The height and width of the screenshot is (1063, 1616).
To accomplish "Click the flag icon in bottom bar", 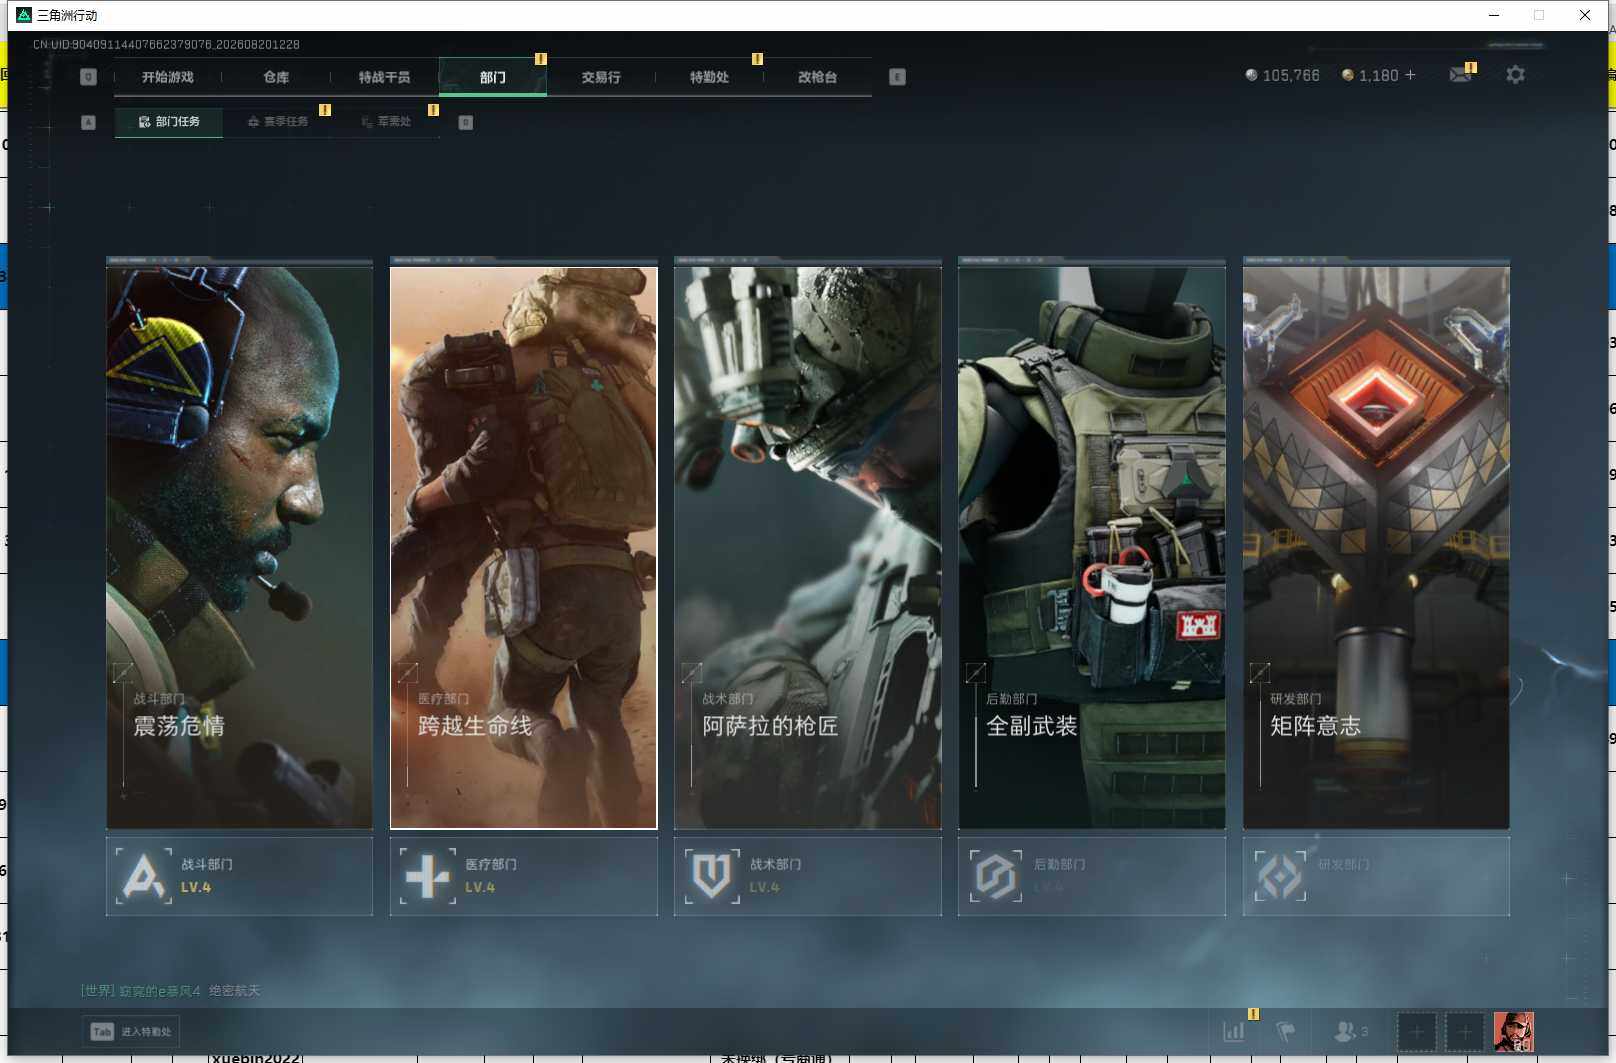I will tap(1286, 1031).
